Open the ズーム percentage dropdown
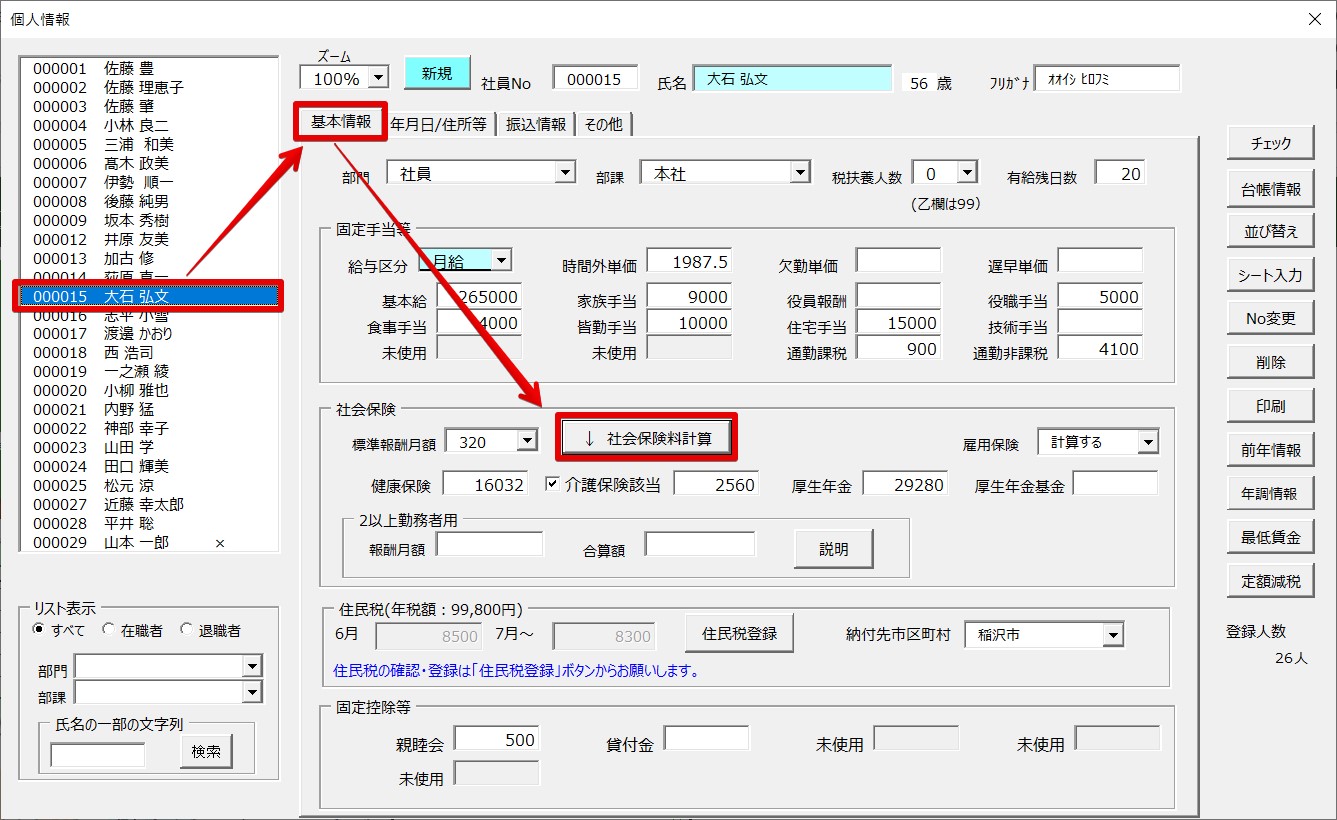Image resolution: width=1337 pixels, height=820 pixels. click(378, 77)
